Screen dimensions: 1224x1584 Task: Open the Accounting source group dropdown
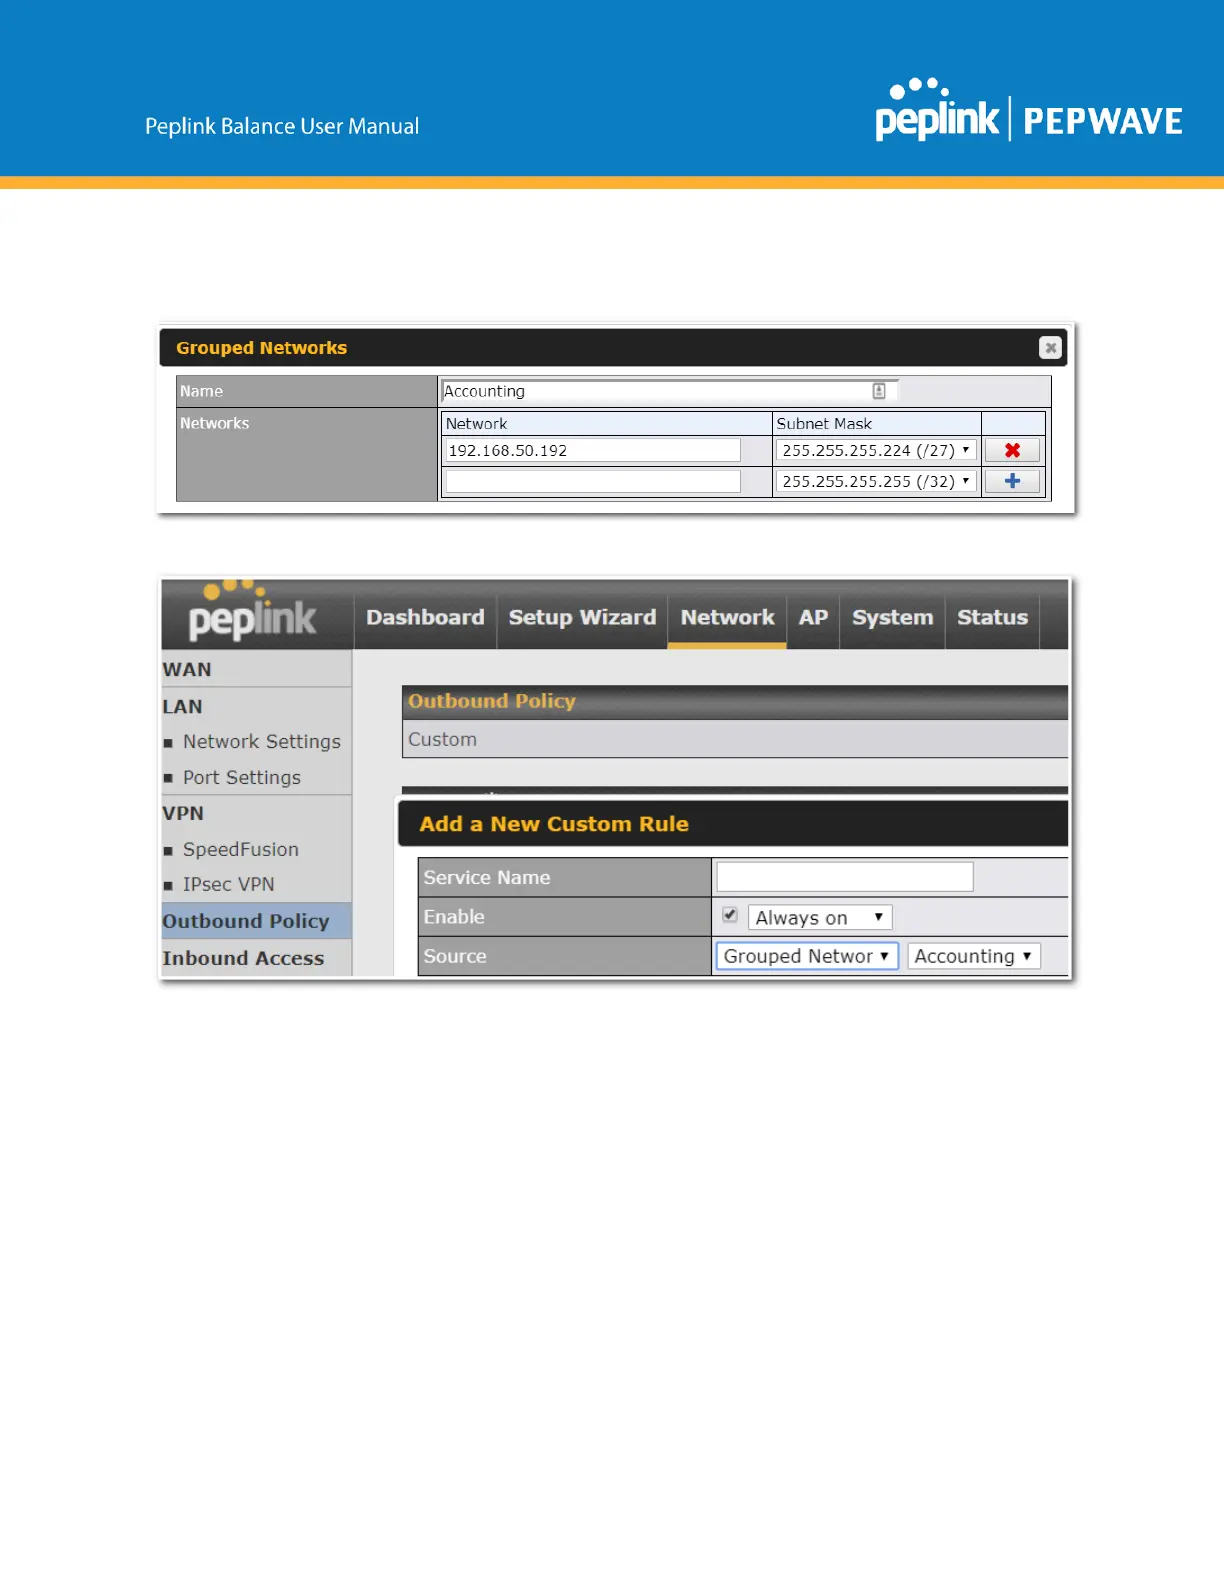pyautogui.click(x=974, y=956)
